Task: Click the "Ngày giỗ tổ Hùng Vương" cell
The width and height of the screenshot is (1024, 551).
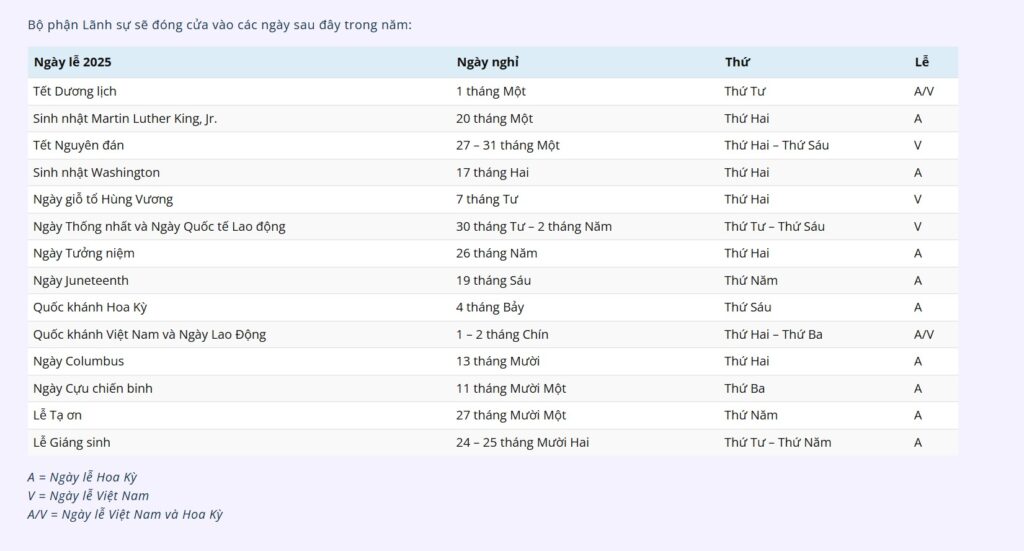Action: 103,199
